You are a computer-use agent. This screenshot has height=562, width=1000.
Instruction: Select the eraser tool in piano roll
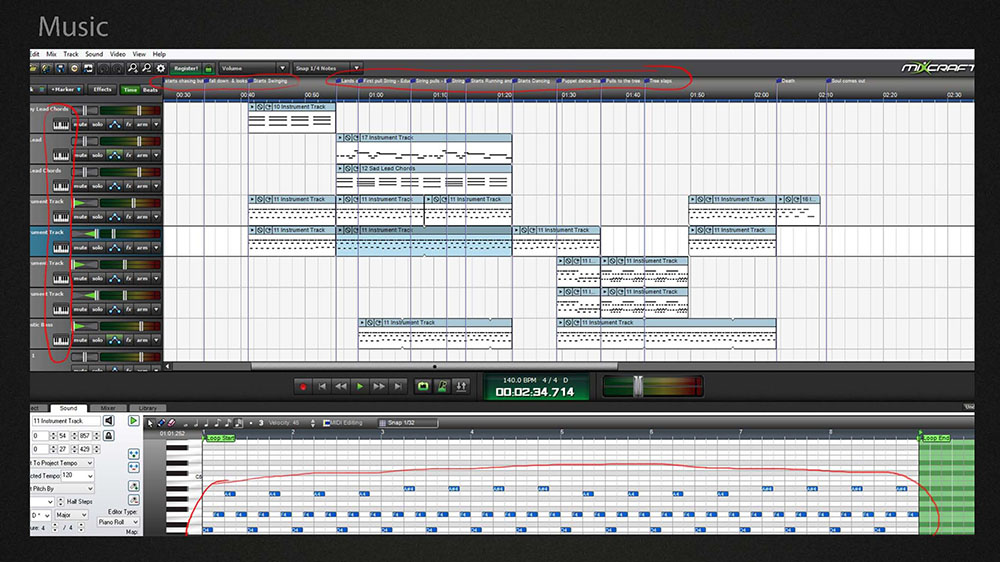pyautogui.click(x=172, y=423)
